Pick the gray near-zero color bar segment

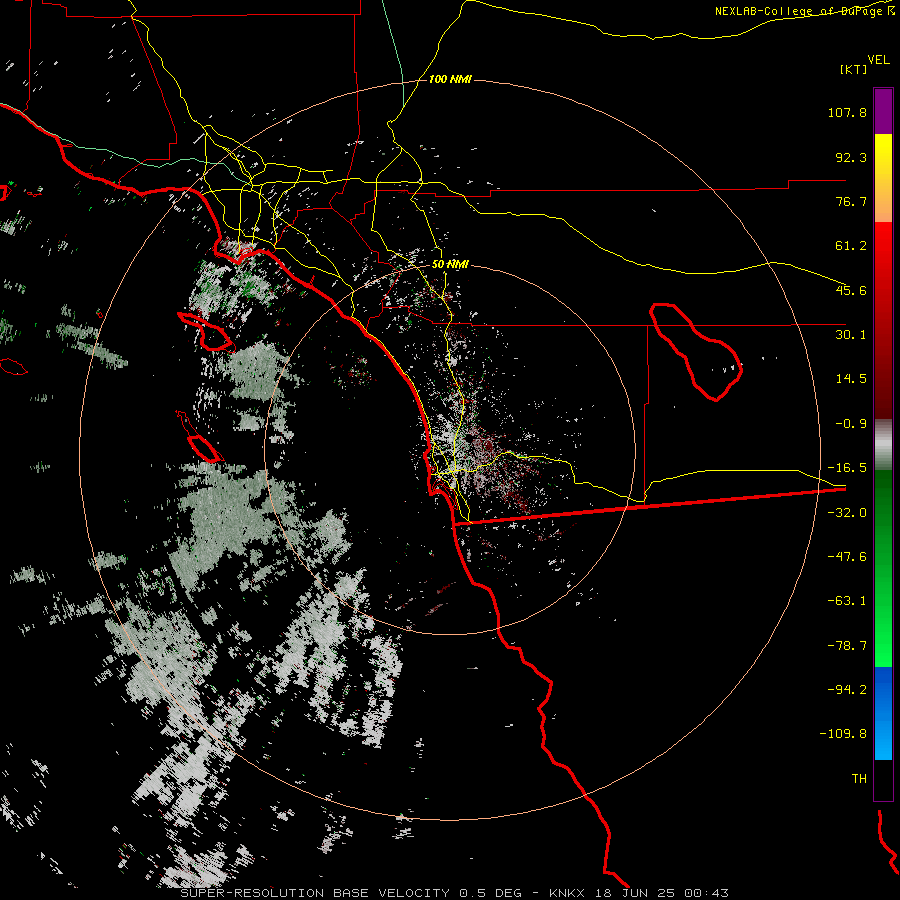coord(883,445)
